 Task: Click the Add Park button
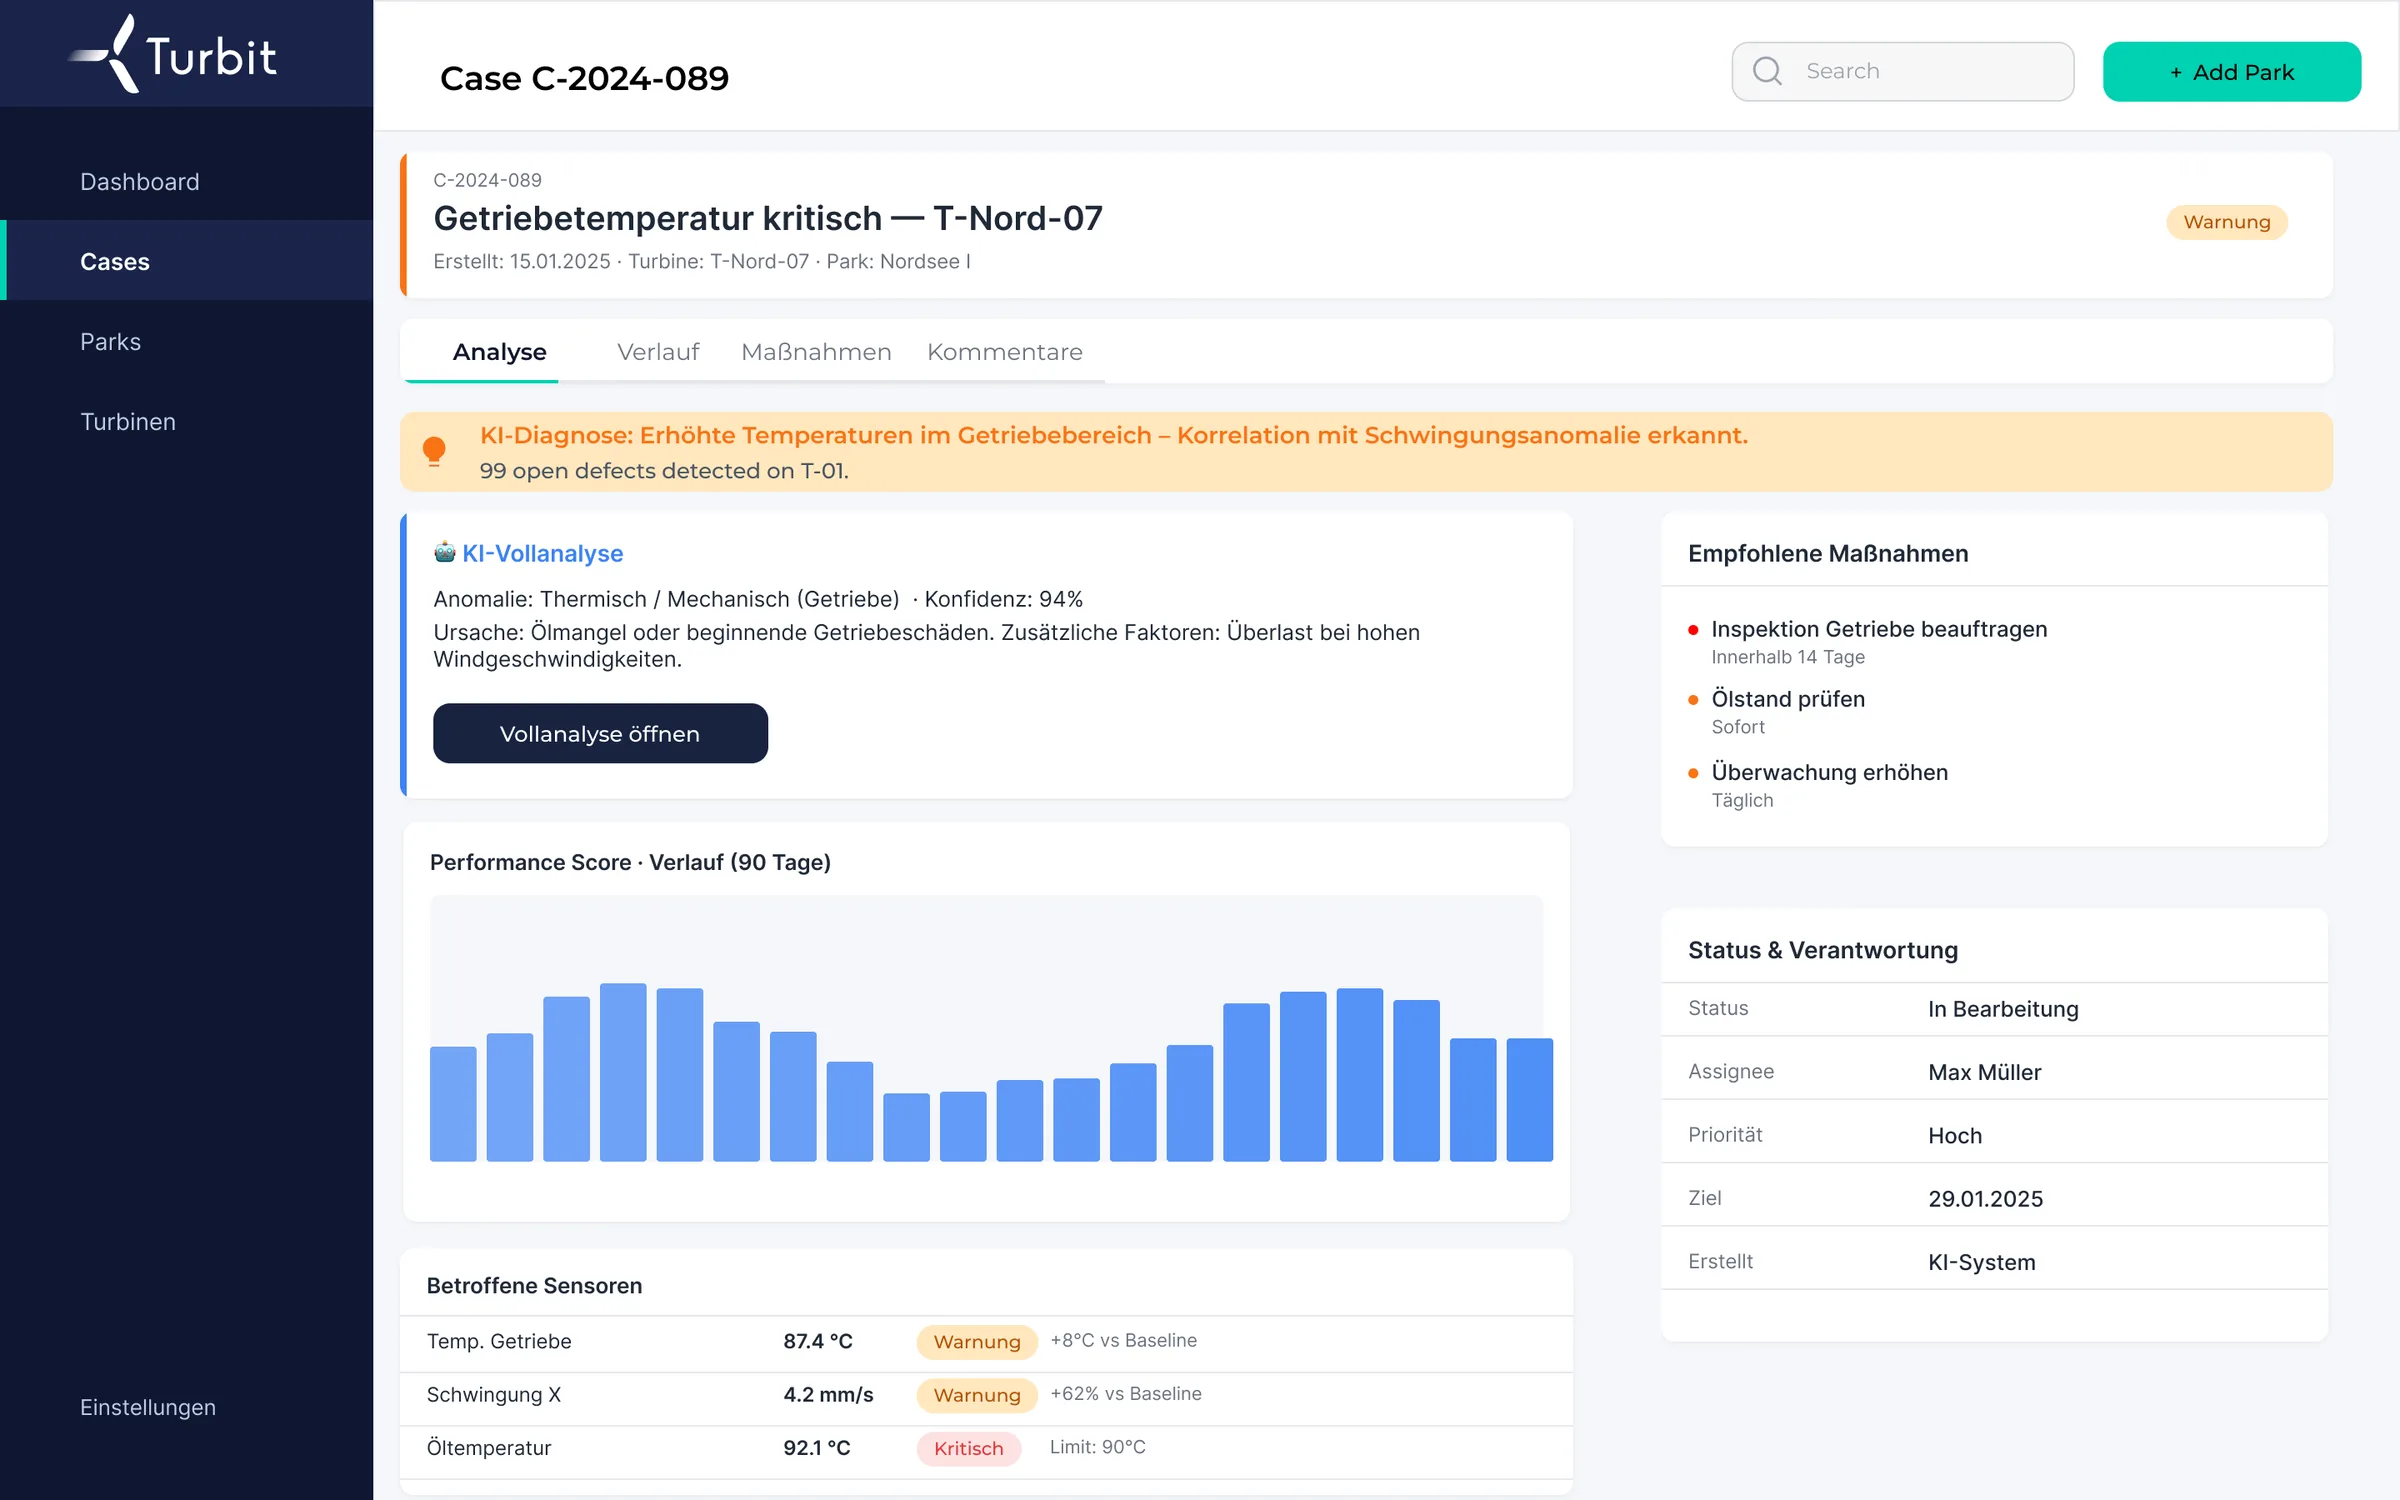(x=2232, y=72)
